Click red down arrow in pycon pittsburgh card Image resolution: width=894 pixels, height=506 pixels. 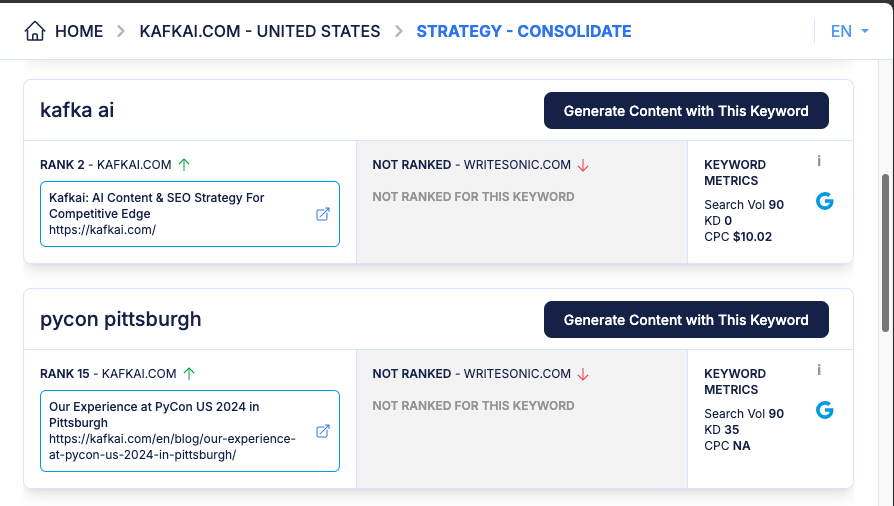tap(584, 374)
